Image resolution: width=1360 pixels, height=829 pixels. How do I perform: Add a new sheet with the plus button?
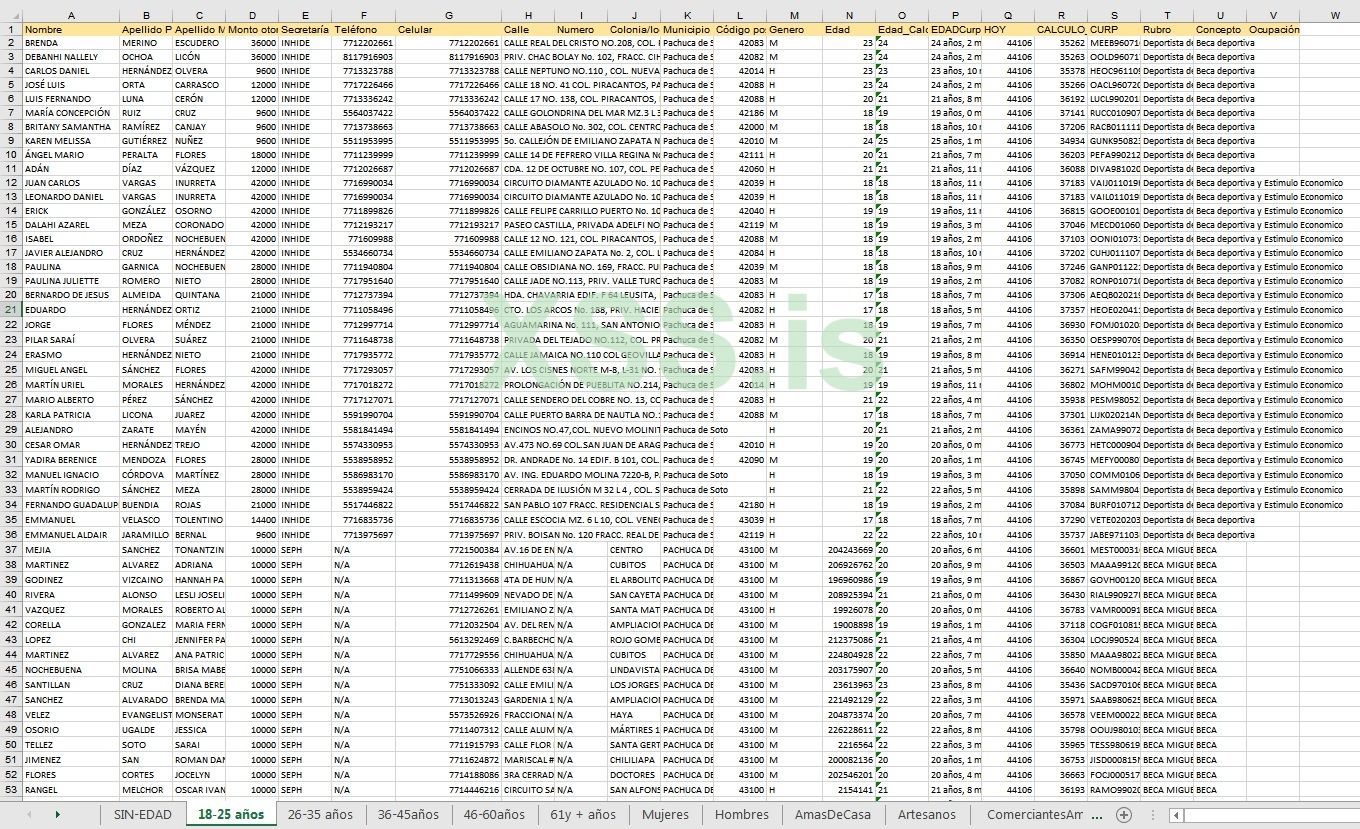tap(1123, 815)
